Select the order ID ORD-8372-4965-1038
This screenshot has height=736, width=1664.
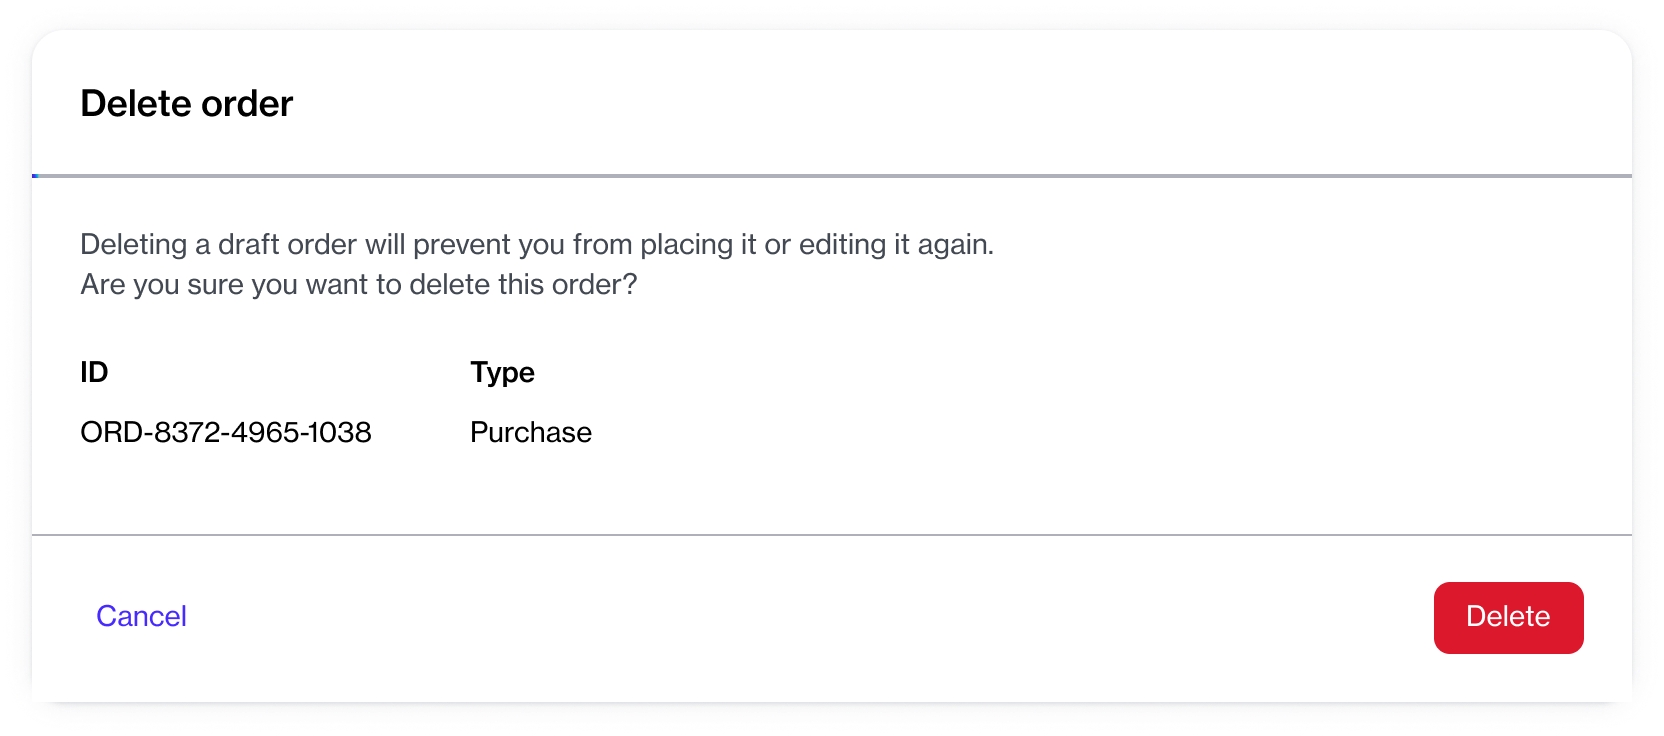(x=226, y=432)
